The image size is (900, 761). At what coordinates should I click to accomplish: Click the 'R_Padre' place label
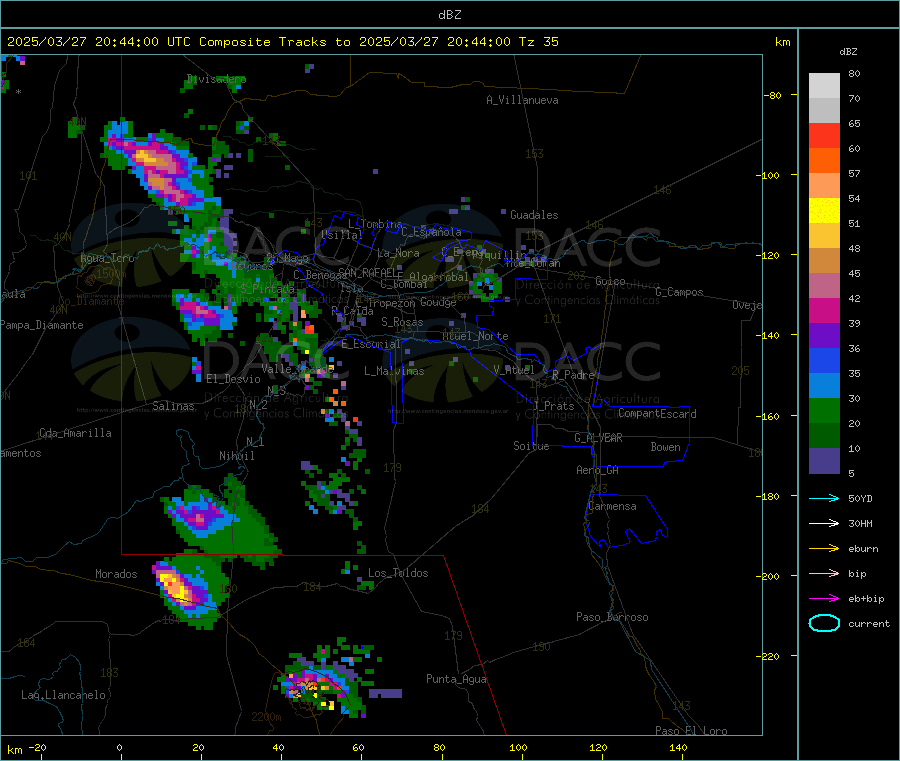[573, 375]
